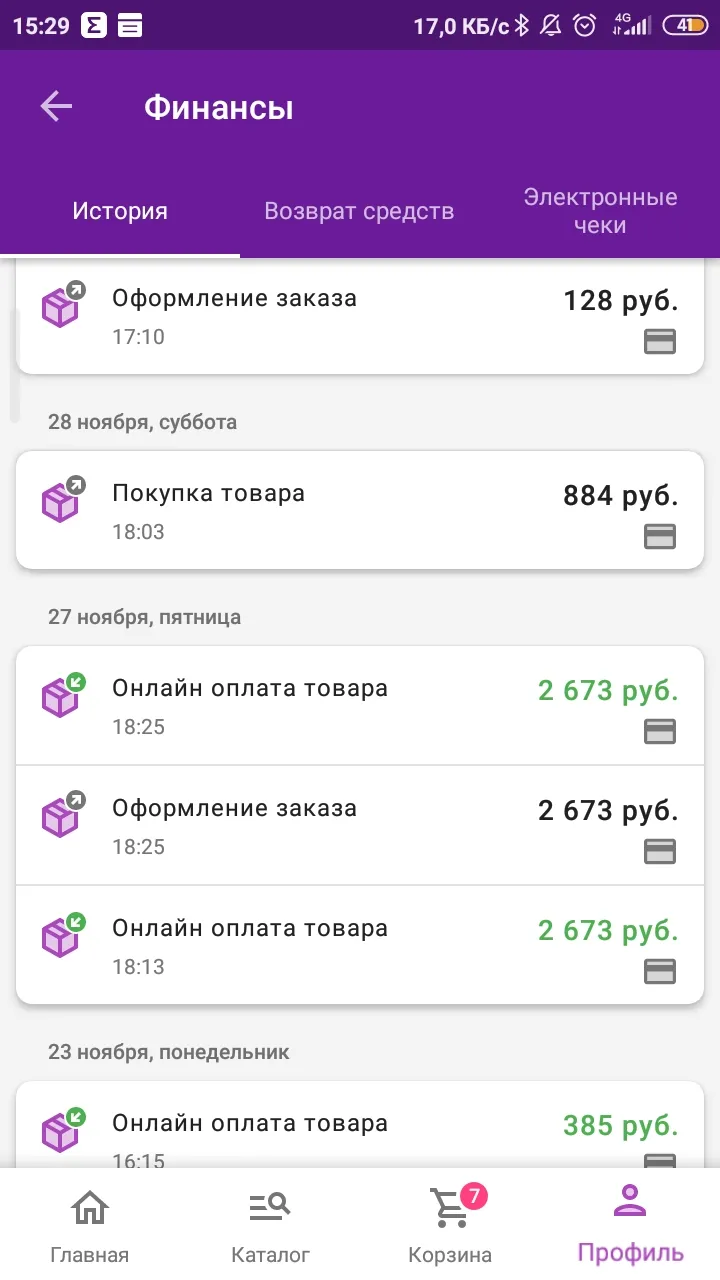720x1280 pixels.
Task: Open Оформление заказа entry at 18:25
Action: 360,825
